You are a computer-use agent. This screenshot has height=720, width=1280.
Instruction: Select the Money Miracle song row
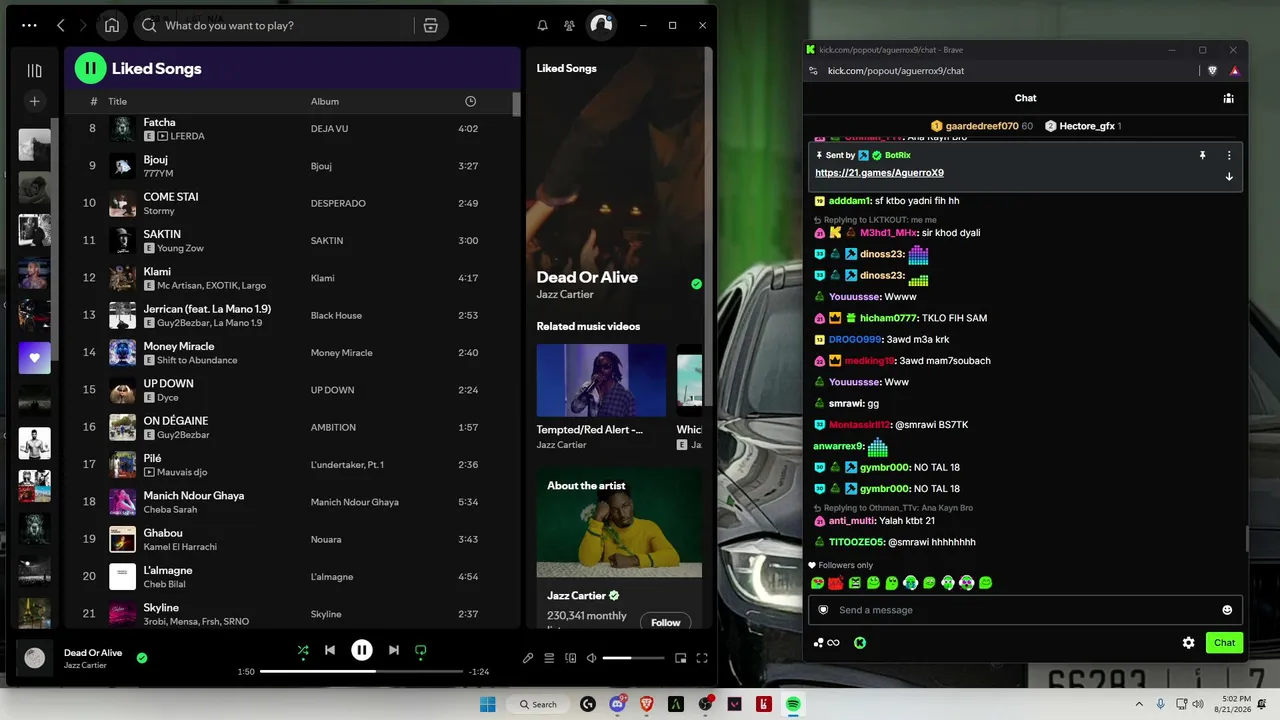293,353
